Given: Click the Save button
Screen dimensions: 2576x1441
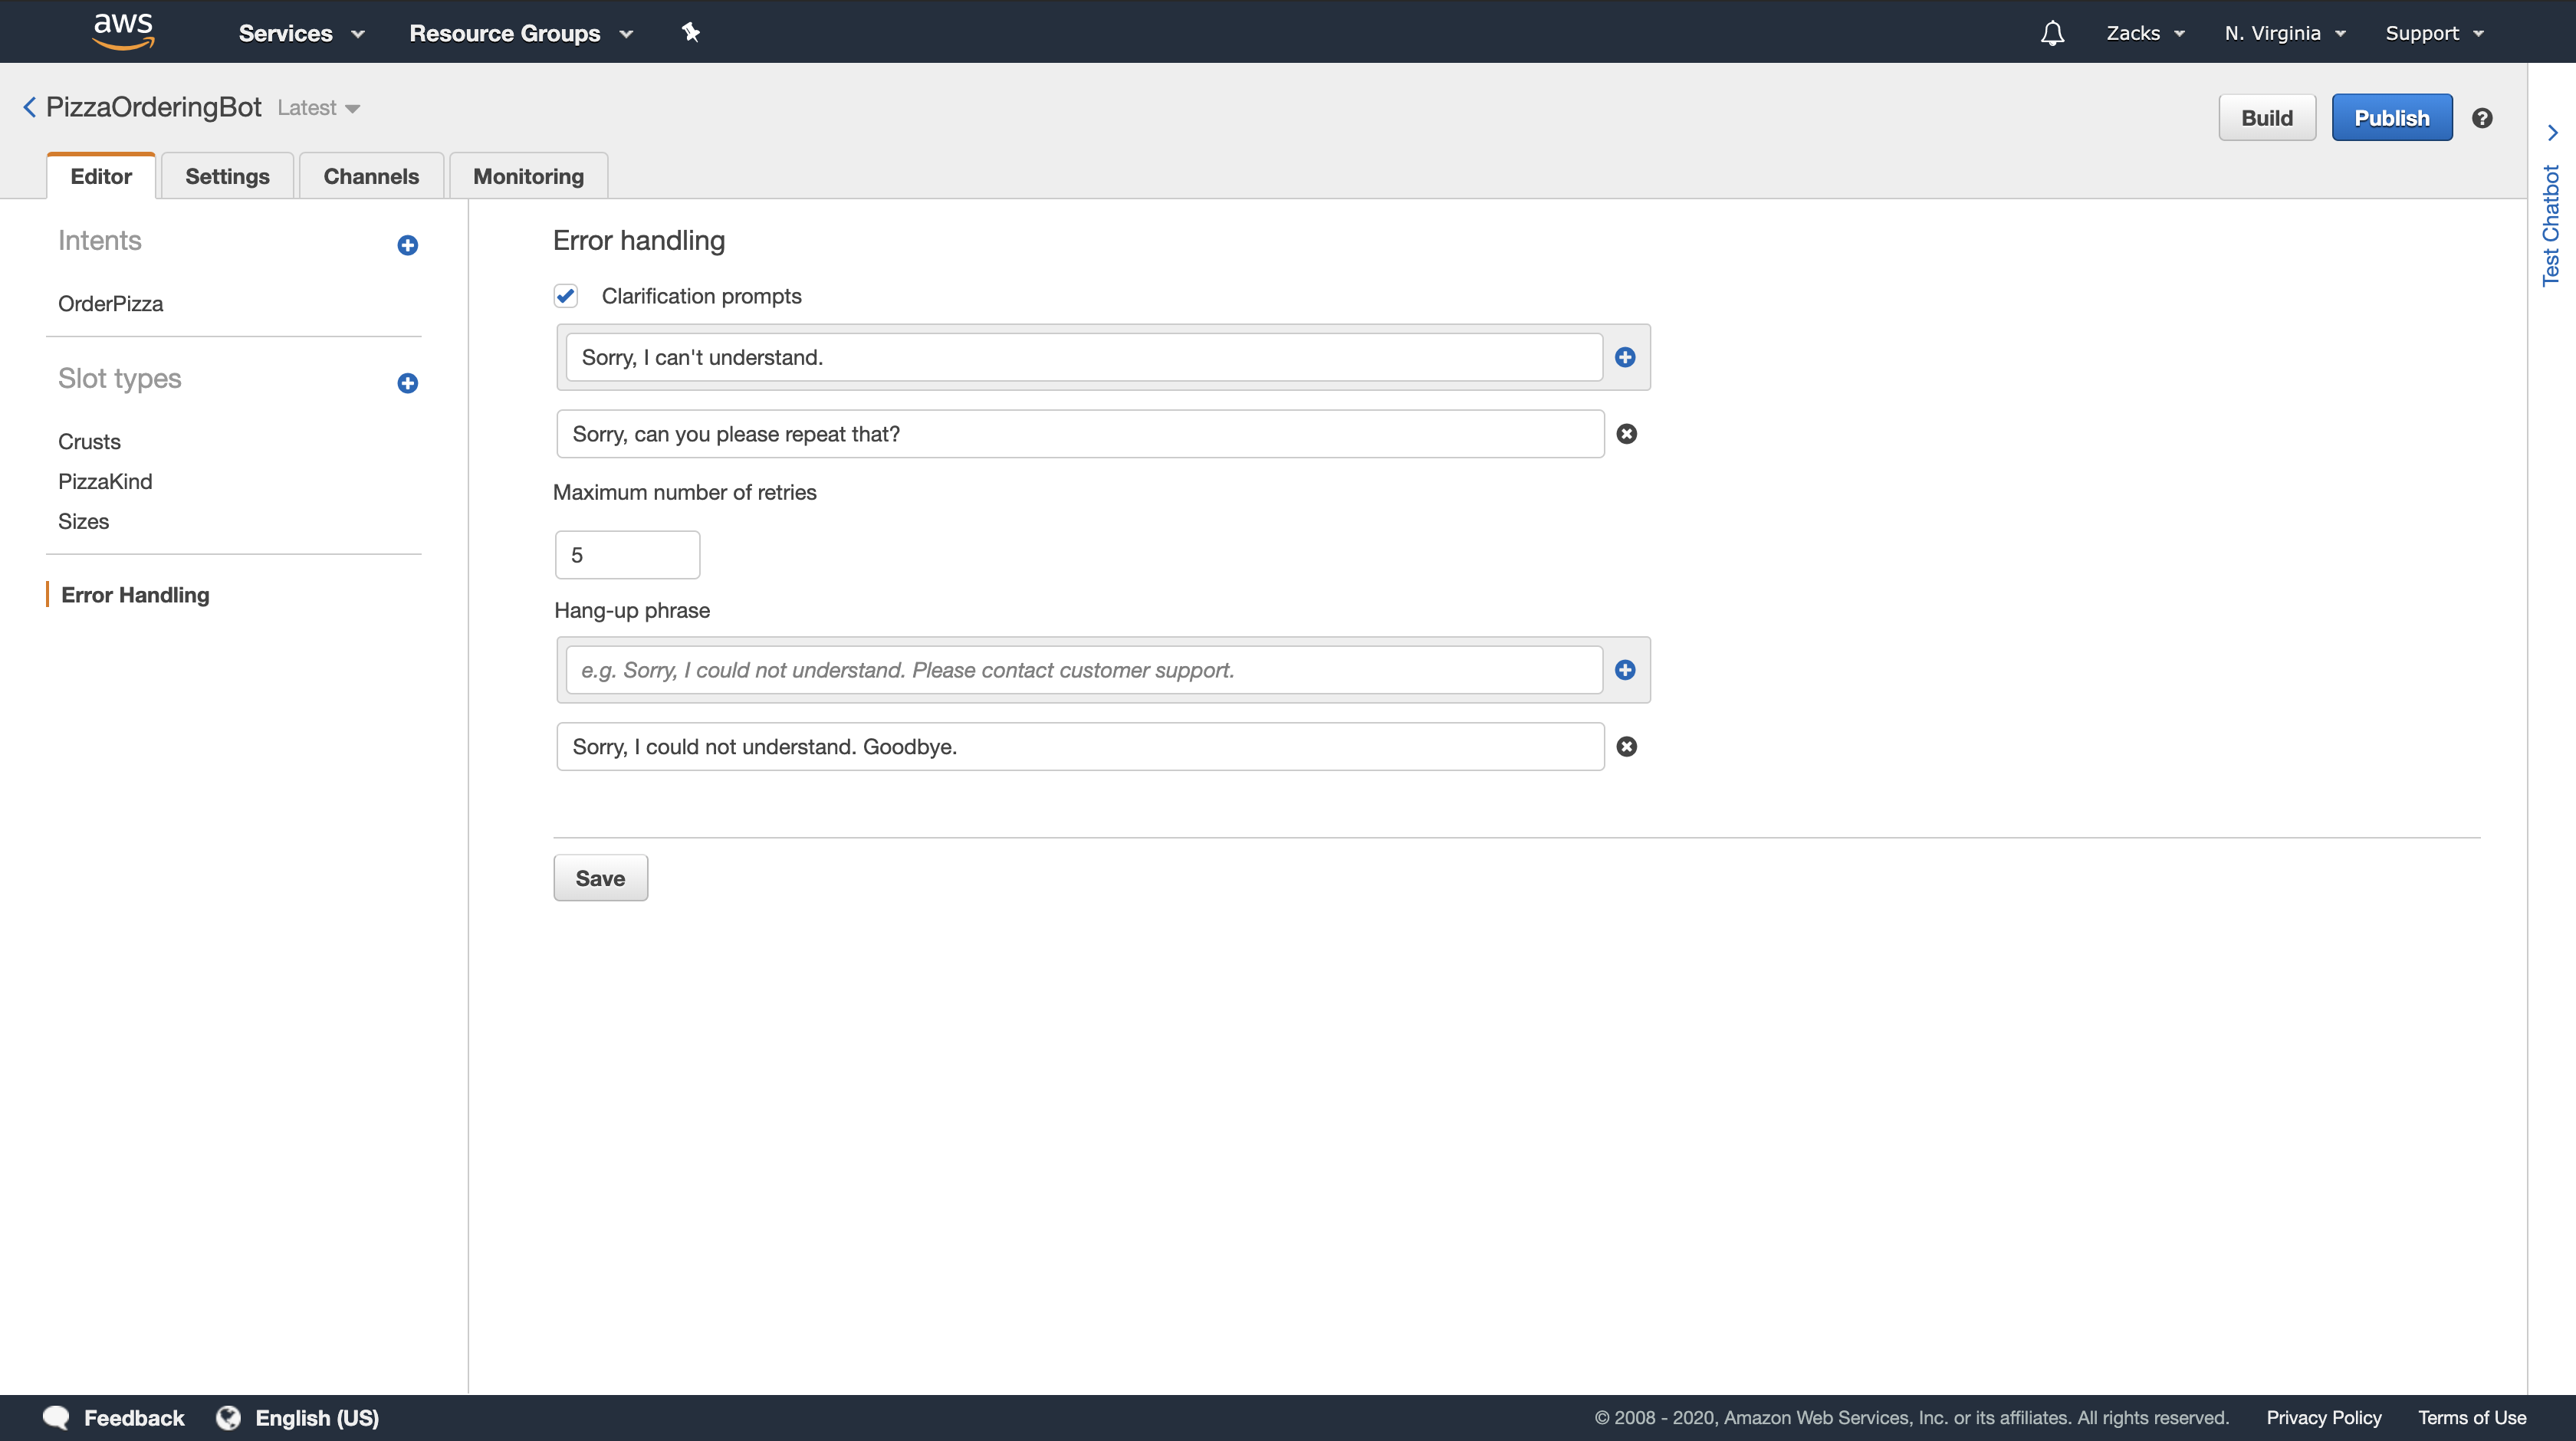Looking at the screenshot, I should point(600,878).
